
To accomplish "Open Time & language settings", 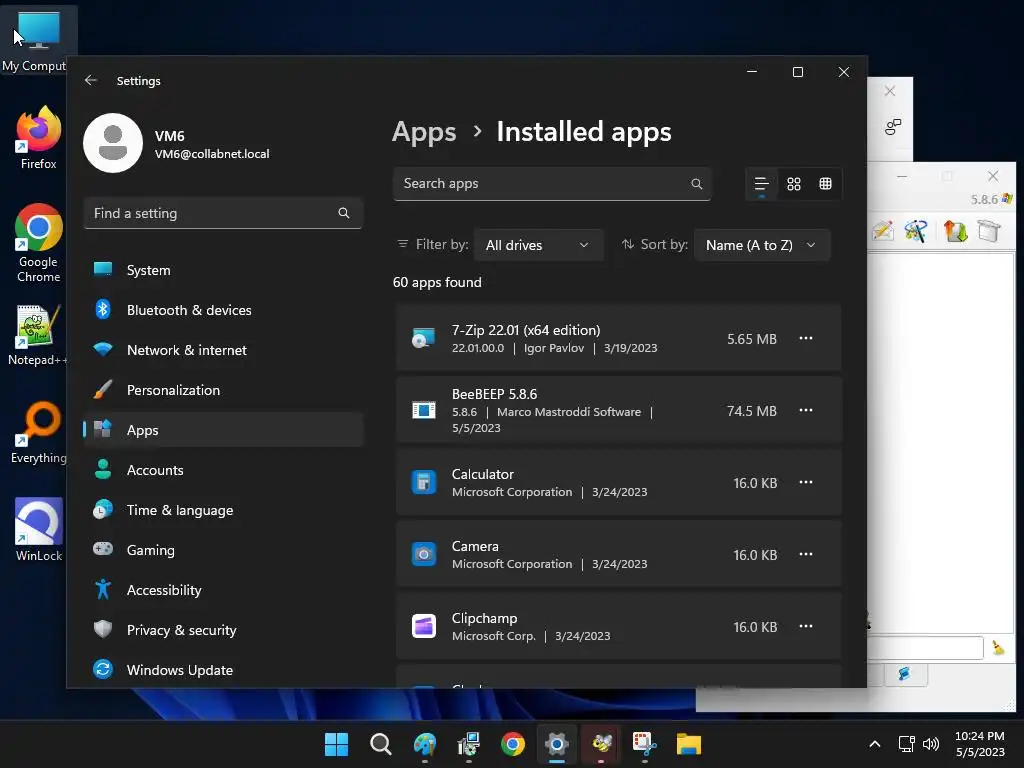I will tap(223, 510).
